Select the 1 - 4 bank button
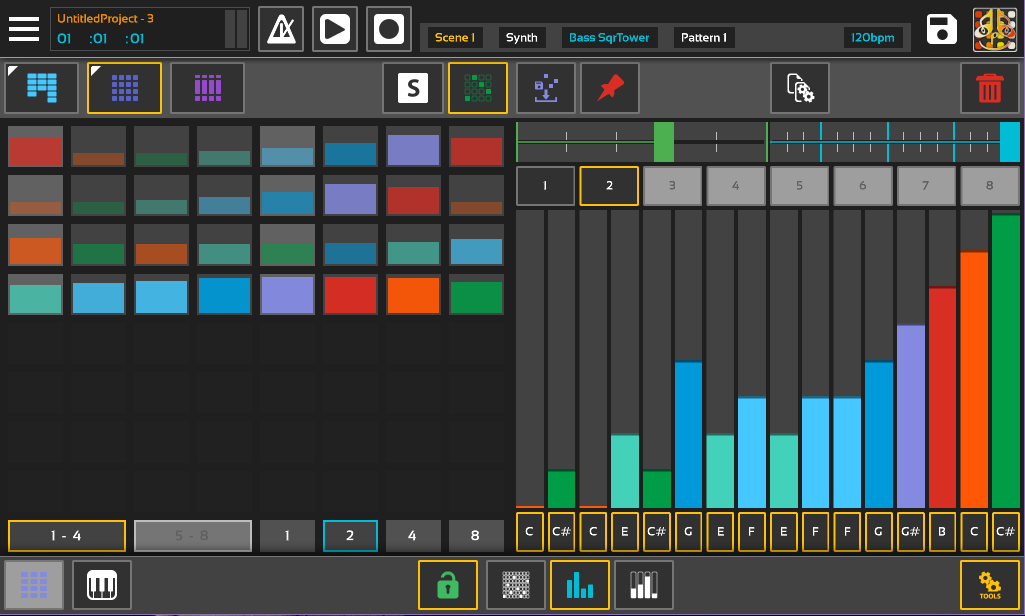Screen dimensions: 1025x616 pyautogui.click(x=67, y=536)
